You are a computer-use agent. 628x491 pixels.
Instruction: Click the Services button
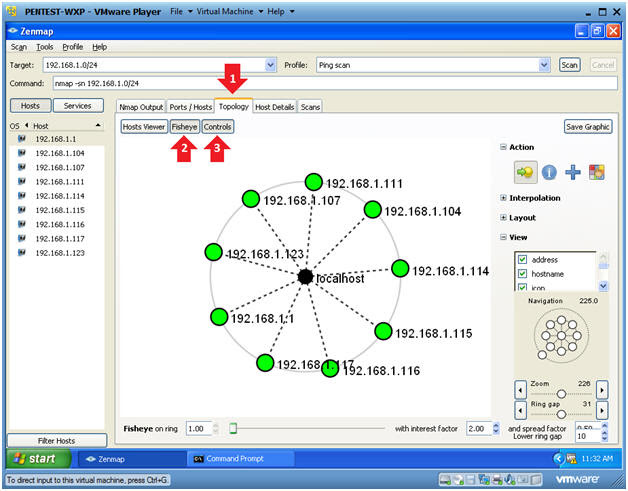click(78, 106)
